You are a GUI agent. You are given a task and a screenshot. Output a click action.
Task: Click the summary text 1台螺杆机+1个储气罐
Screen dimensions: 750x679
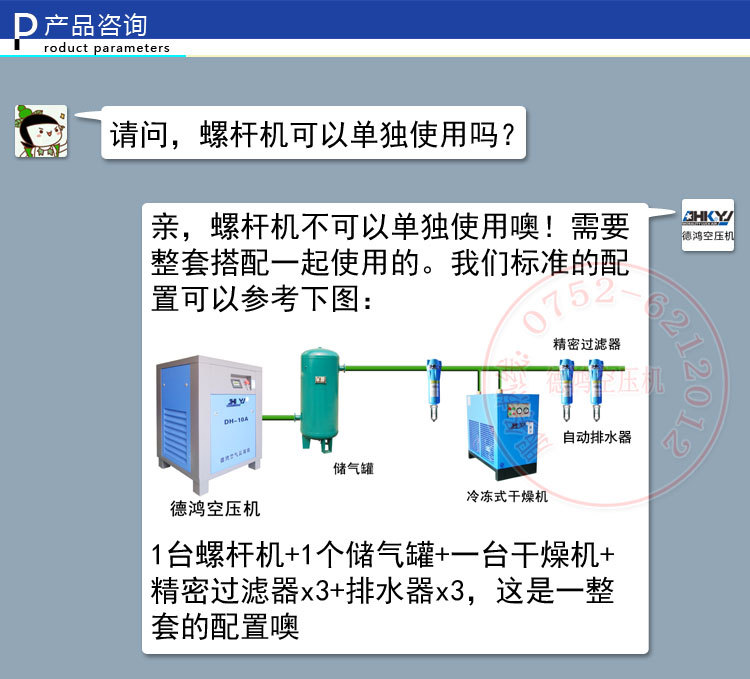(383, 590)
